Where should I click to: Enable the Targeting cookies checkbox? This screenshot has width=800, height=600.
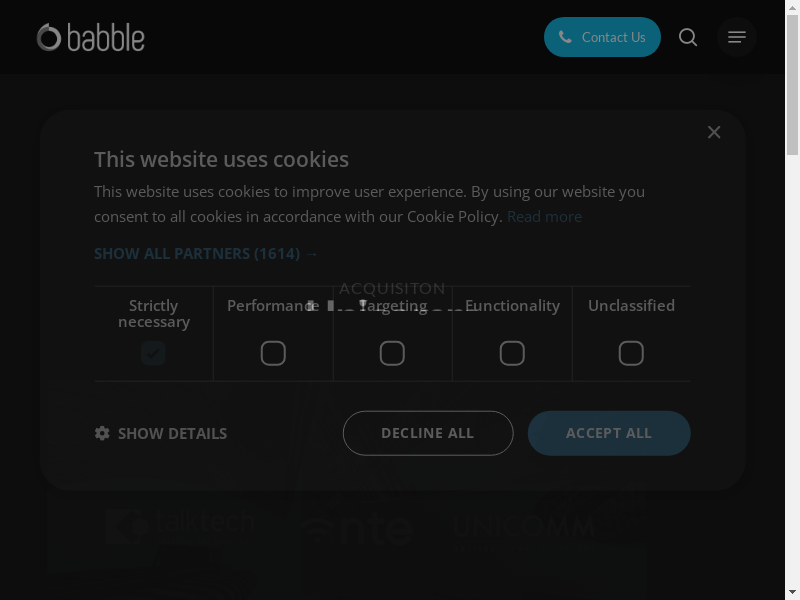tap(392, 353)
